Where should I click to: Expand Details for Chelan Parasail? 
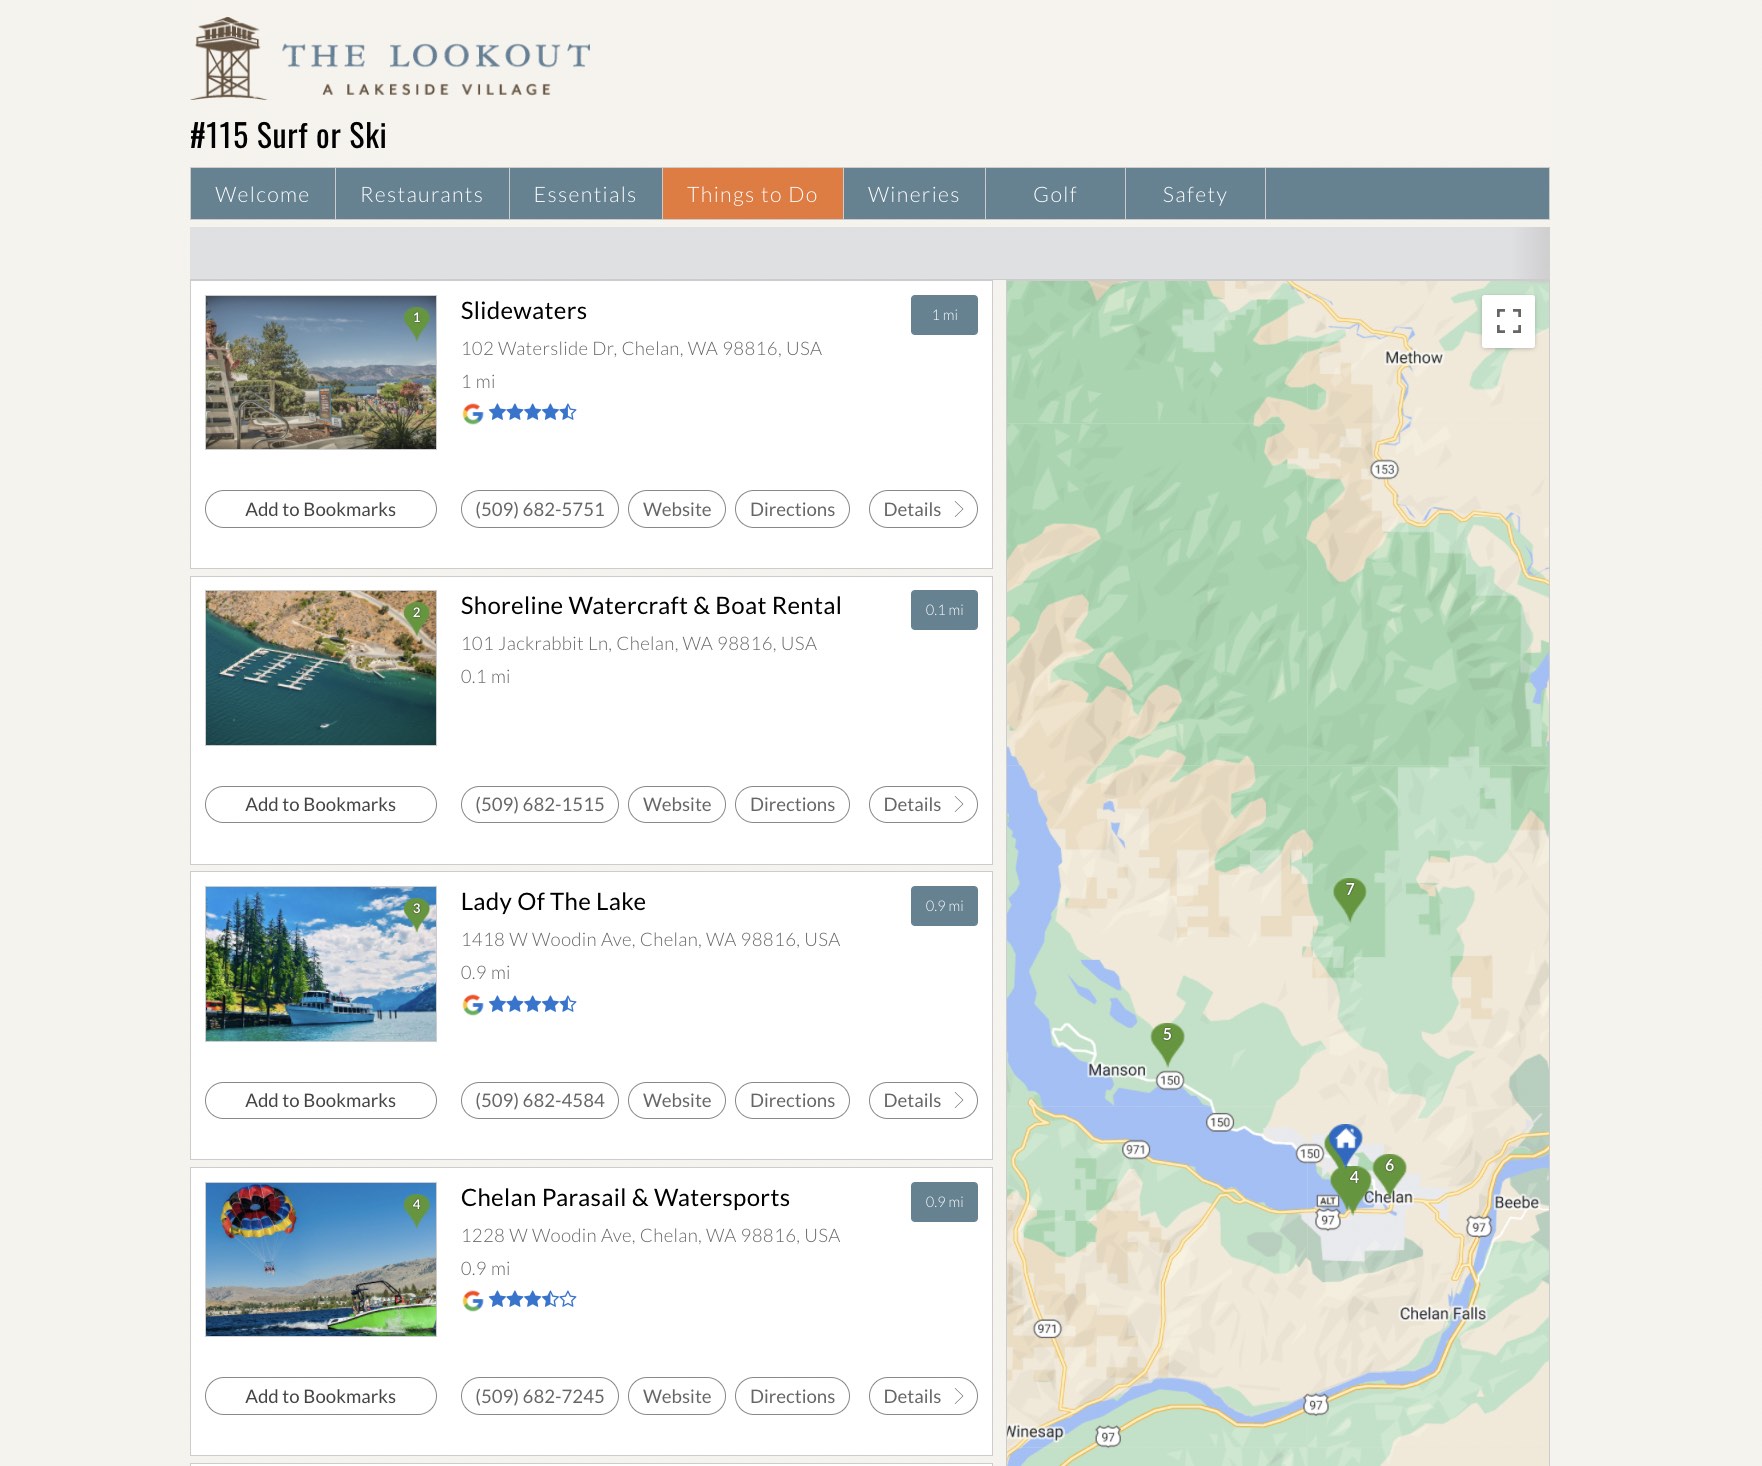[923, 1396]
